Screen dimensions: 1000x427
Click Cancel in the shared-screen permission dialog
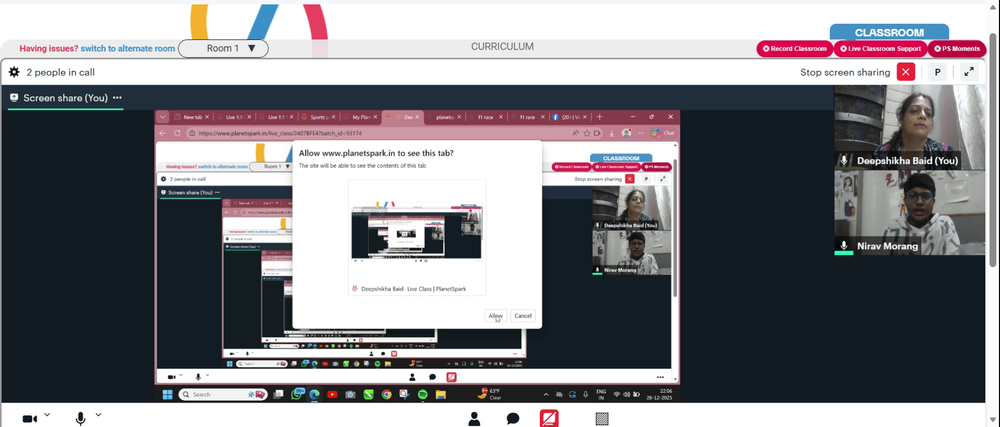pyautogui.click(x=523, y=315)
